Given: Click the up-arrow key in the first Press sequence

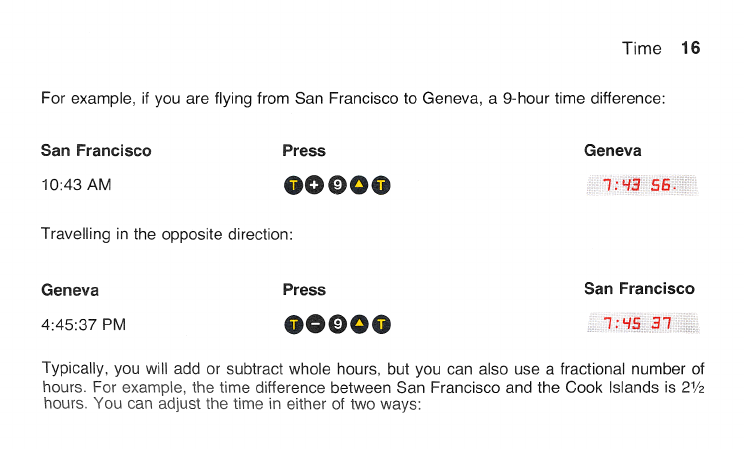Looking at the screenshot, I should coord(359,185).
